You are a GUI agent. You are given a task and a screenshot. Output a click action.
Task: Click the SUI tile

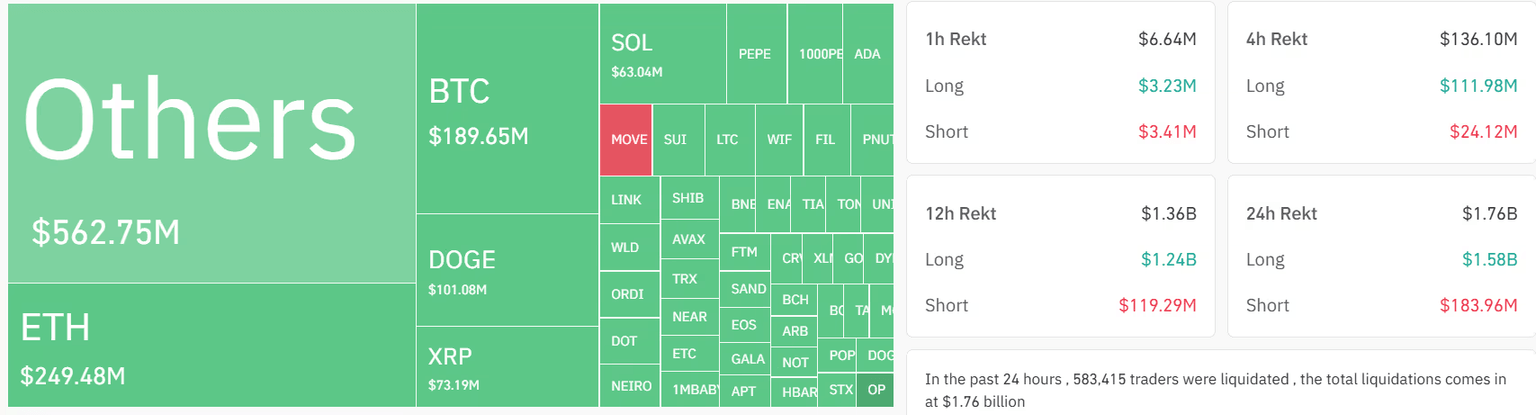click(x=677, y=140)
